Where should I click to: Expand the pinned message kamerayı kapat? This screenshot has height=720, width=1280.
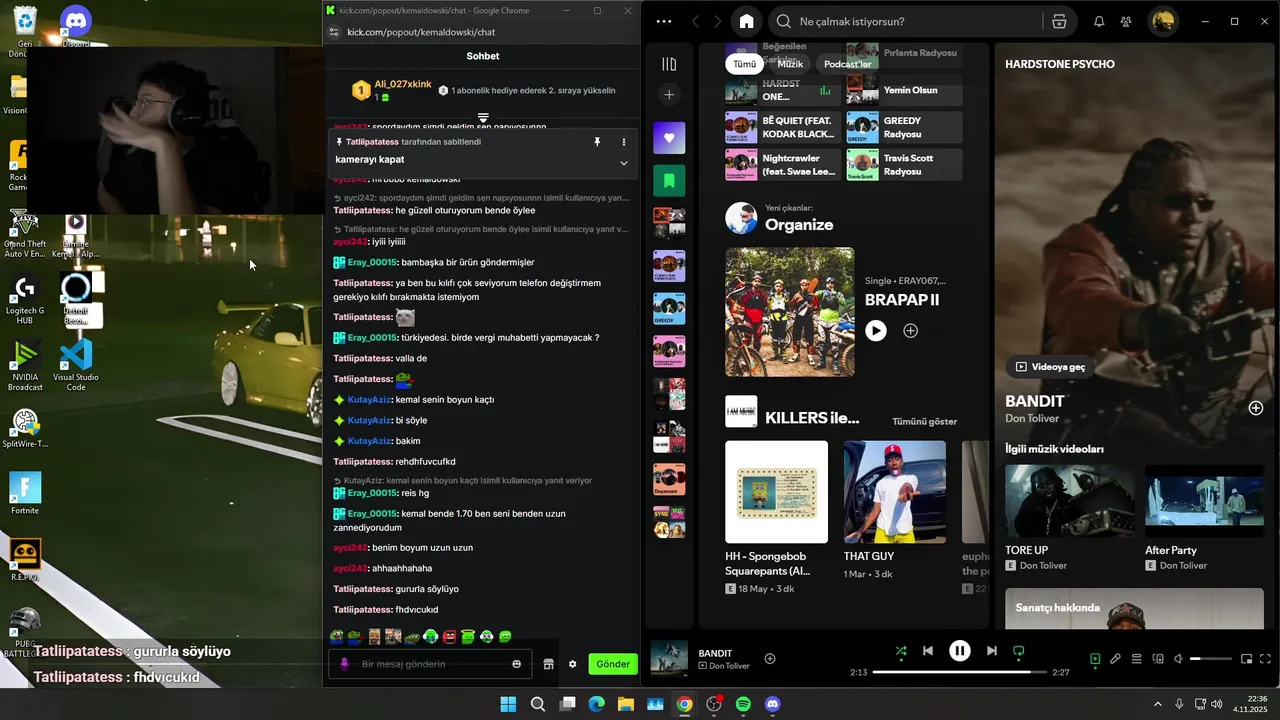pos(623,163)
